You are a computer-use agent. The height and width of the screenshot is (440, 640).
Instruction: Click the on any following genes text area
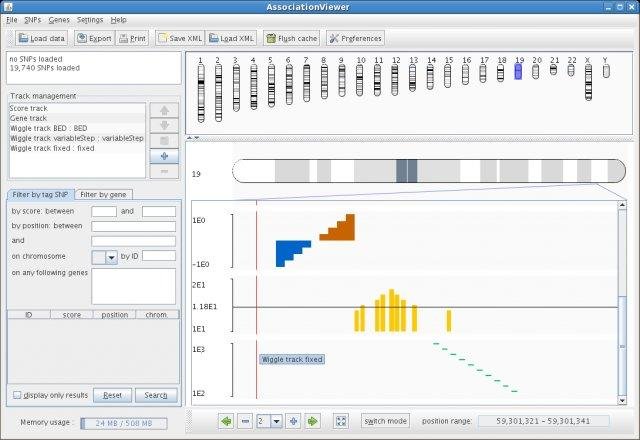(133, 286)
